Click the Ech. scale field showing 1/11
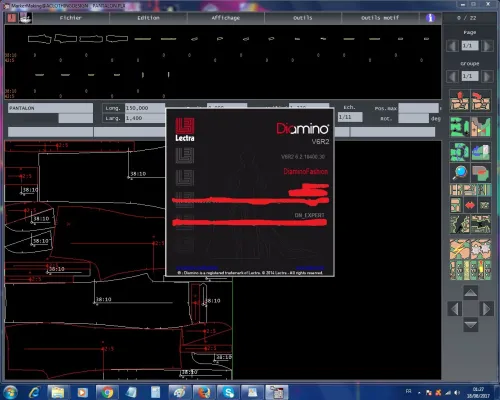The width and height of the screenshot is (500, 400). coord(350,117)
